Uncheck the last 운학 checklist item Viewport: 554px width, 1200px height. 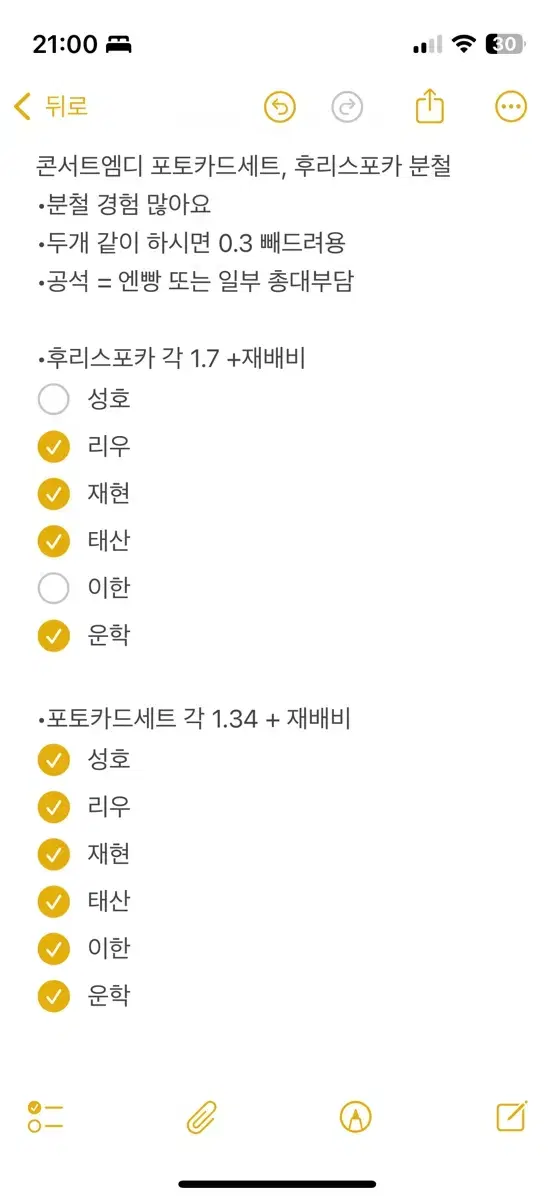[x=54, y=995]
